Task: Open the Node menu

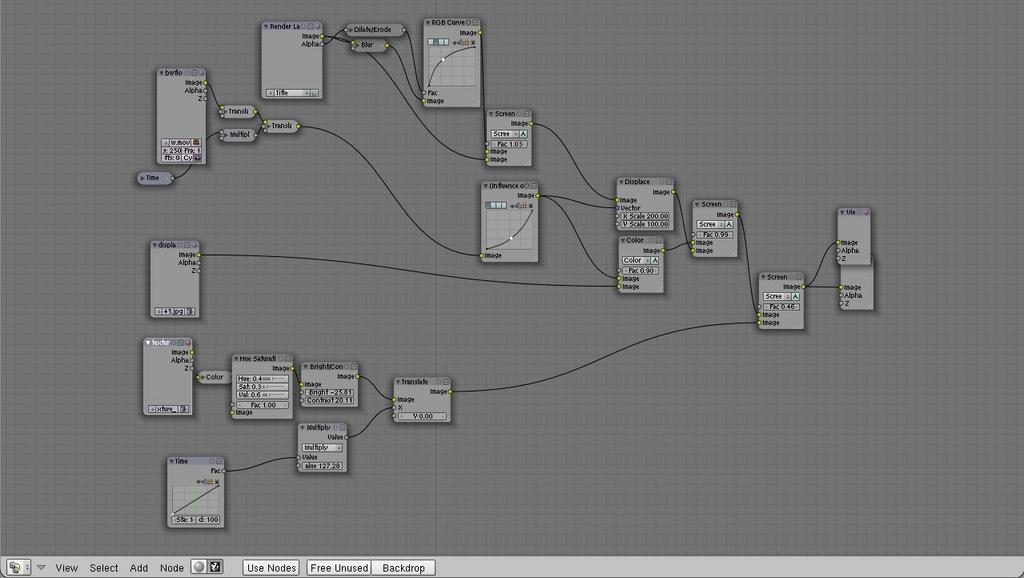Action: (x=172, y=568)
